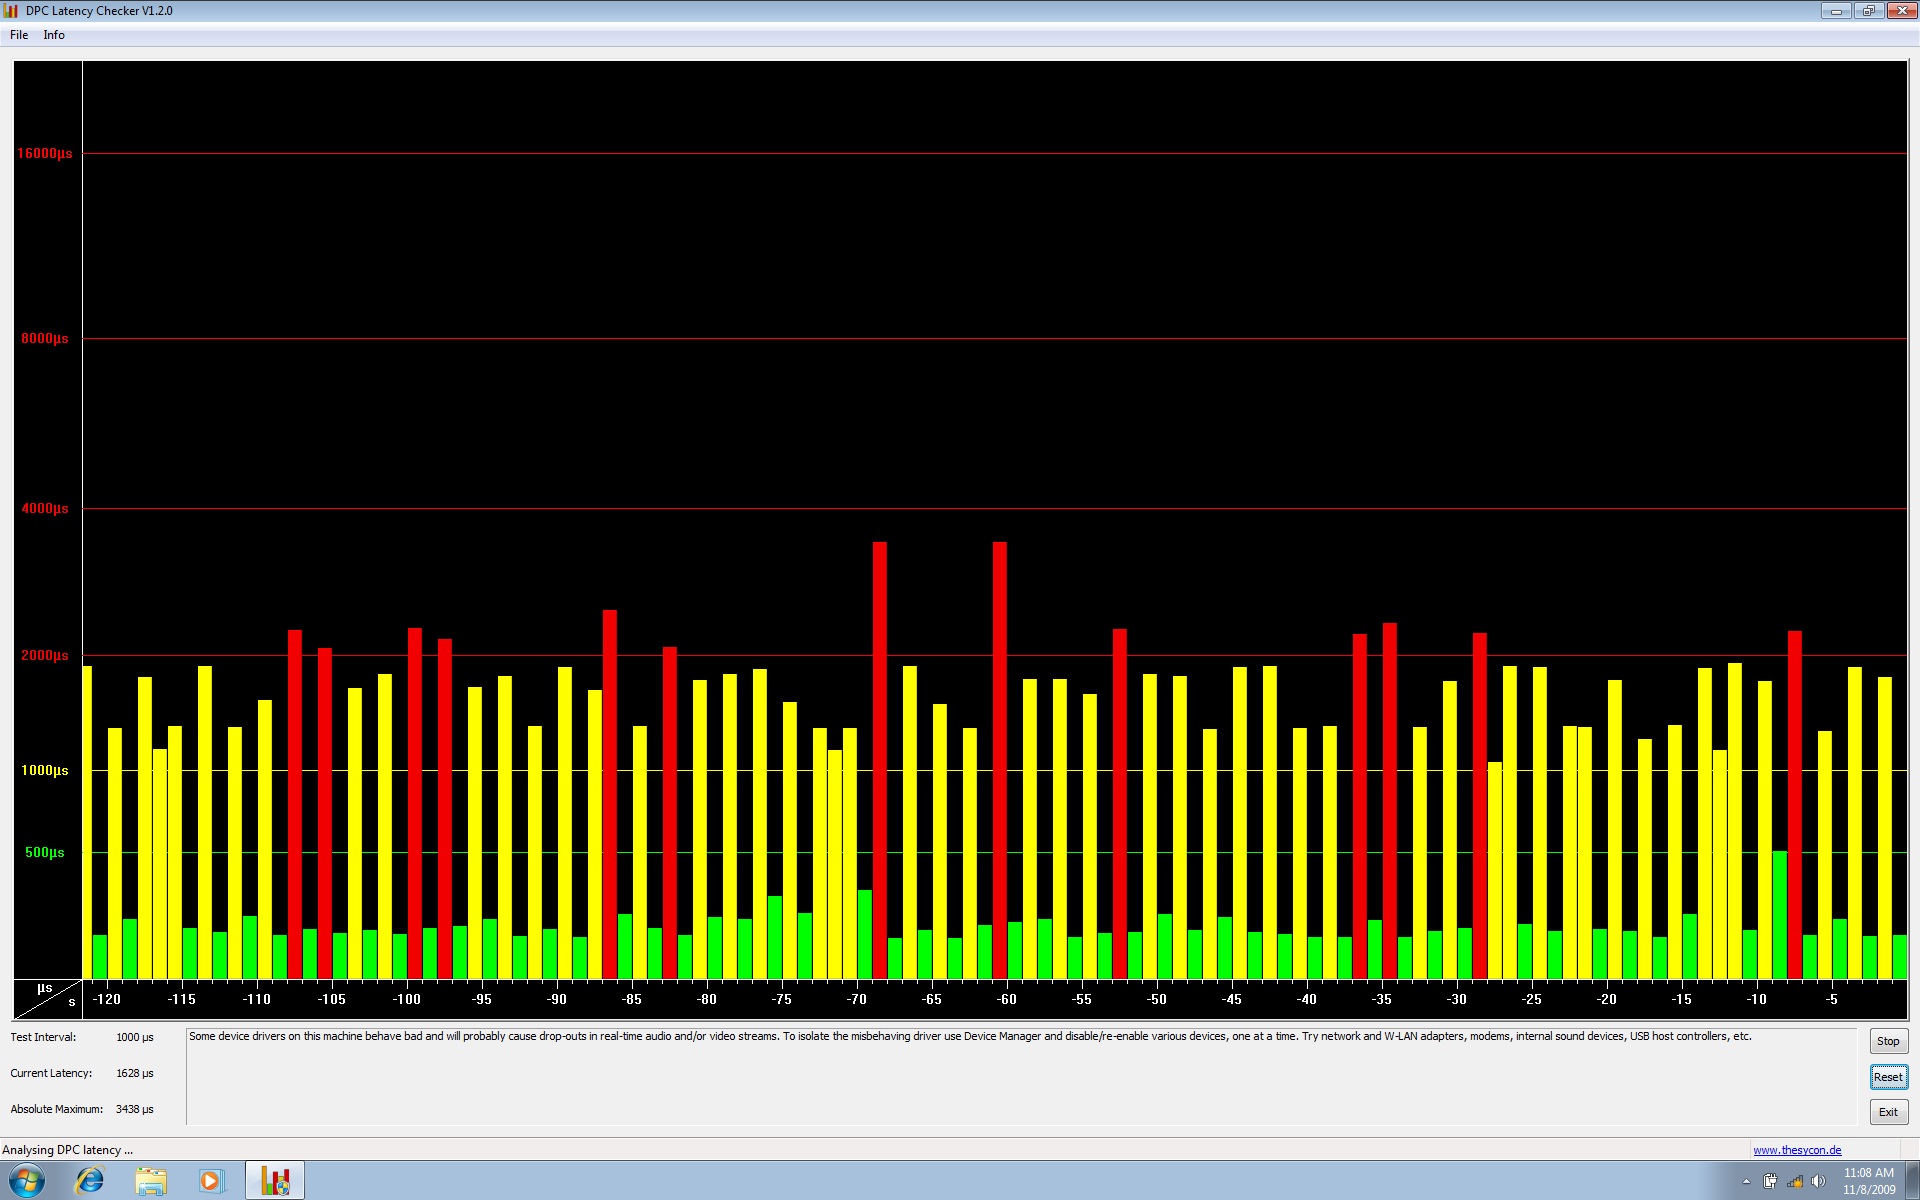Screen dimensions: 1920x1200
Task: Click the Test Interval value 1000 µs
Action: pyautogui.click(x=135, y=1037)
